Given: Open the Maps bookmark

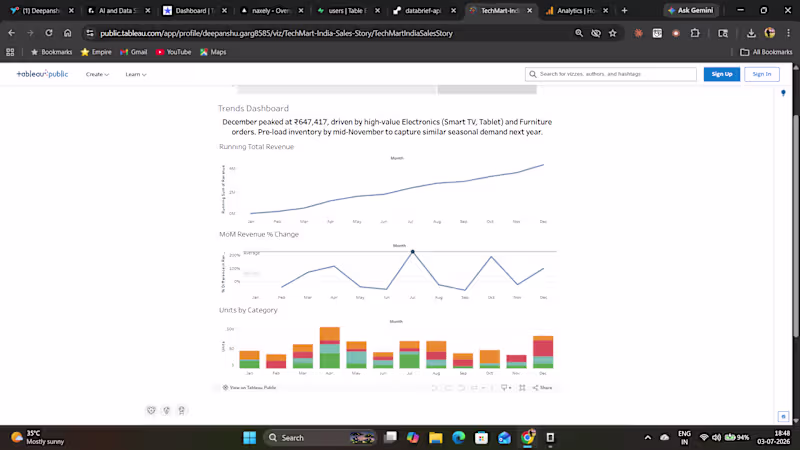Looking at the screenshot, I should (x=213, y=52).
